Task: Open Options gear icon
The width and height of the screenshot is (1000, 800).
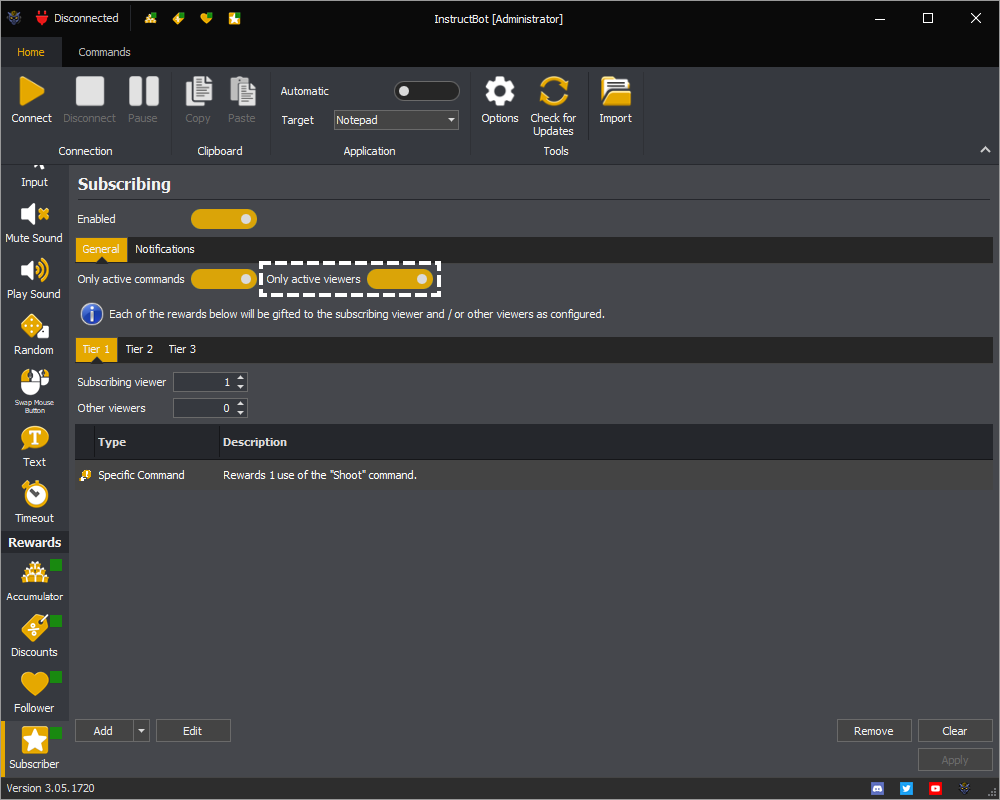Action: tap(500, 91)
